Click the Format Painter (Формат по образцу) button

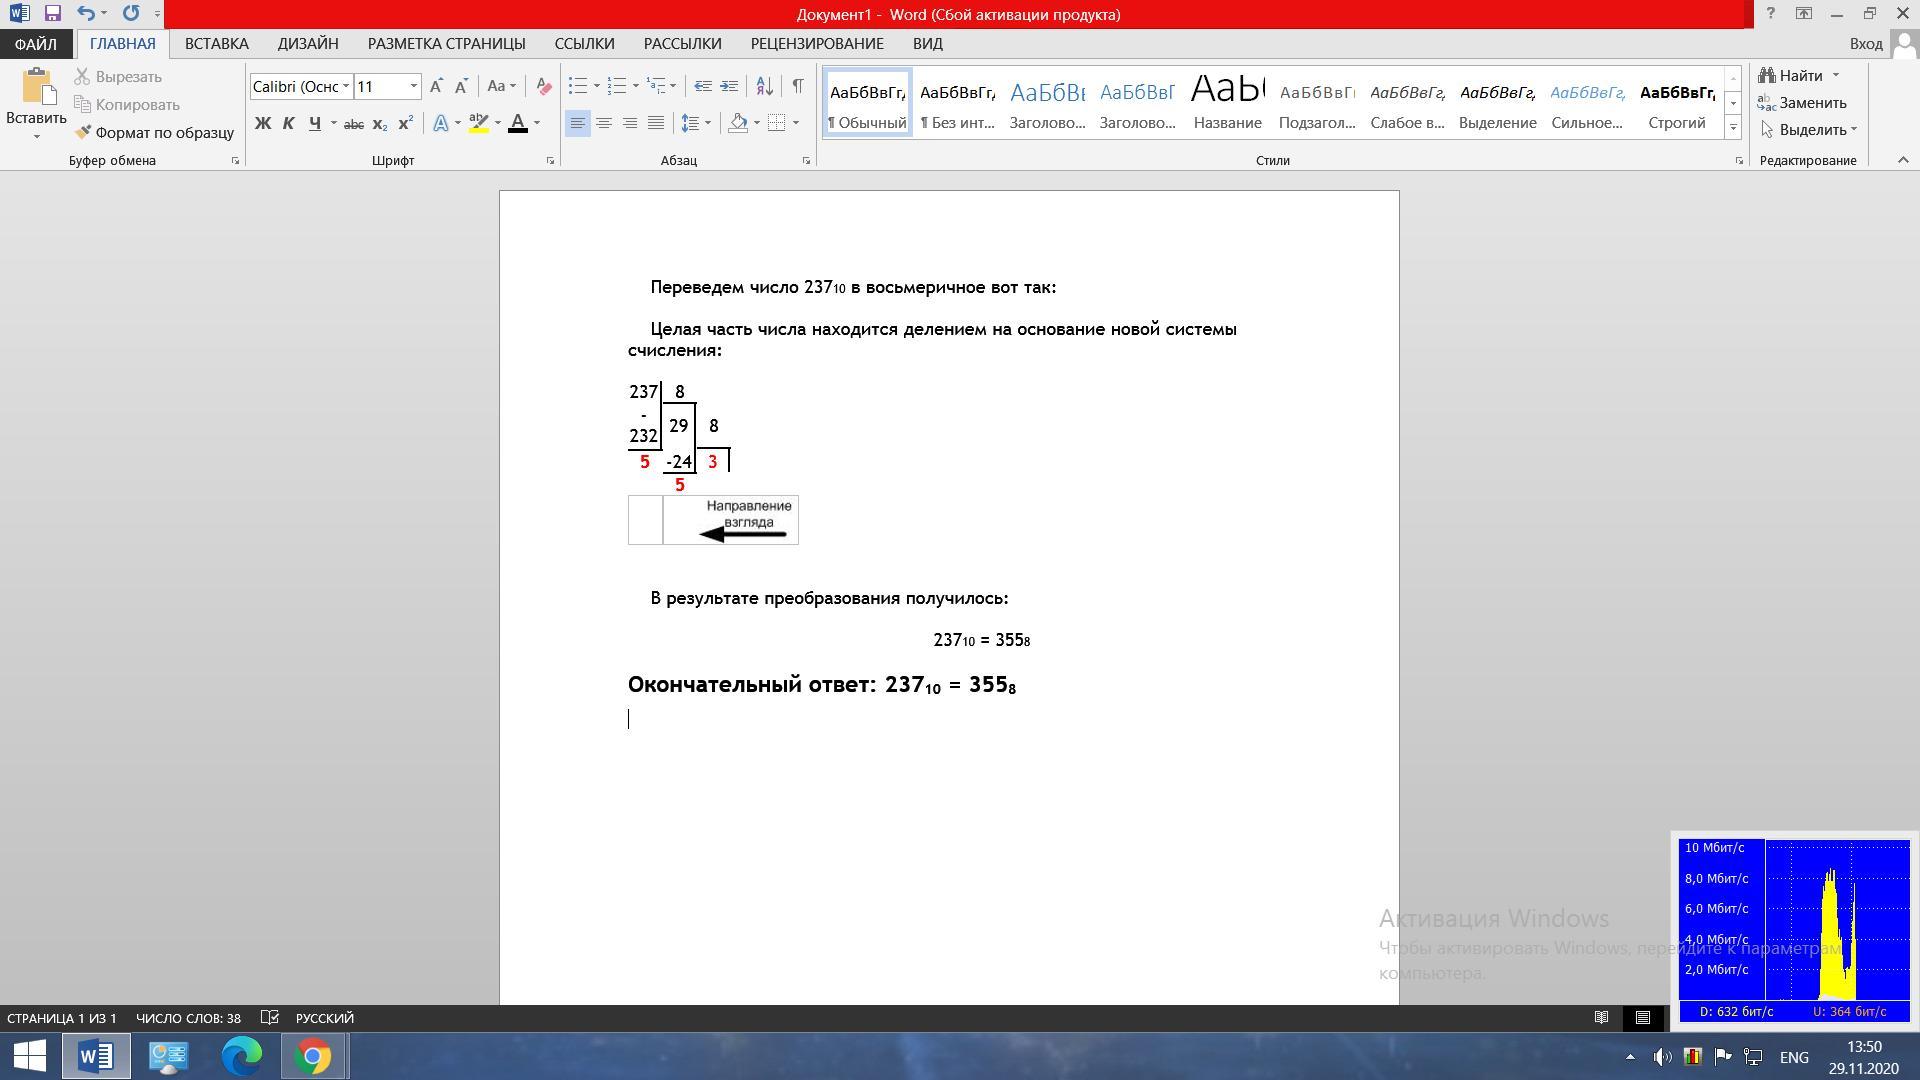[x=154, y=132]
